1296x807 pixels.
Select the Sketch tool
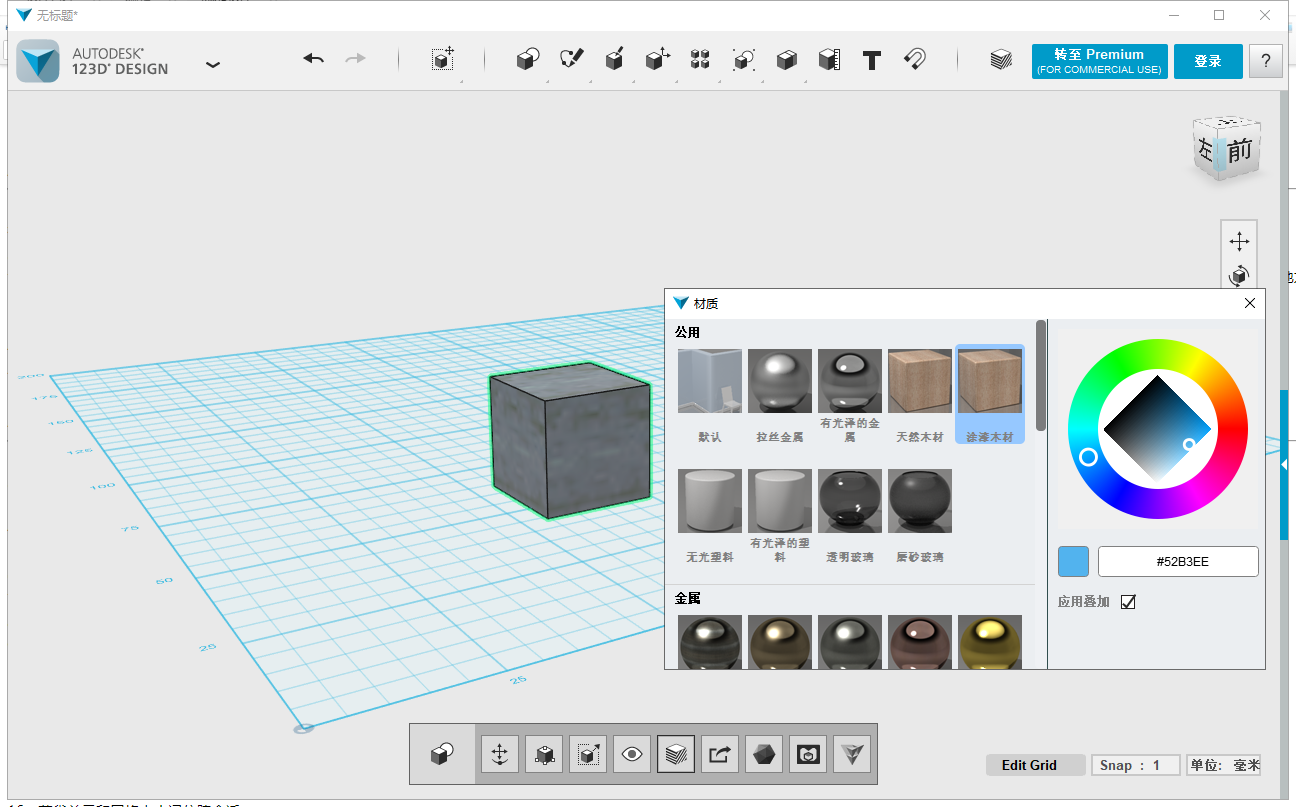tap(571, 60)
